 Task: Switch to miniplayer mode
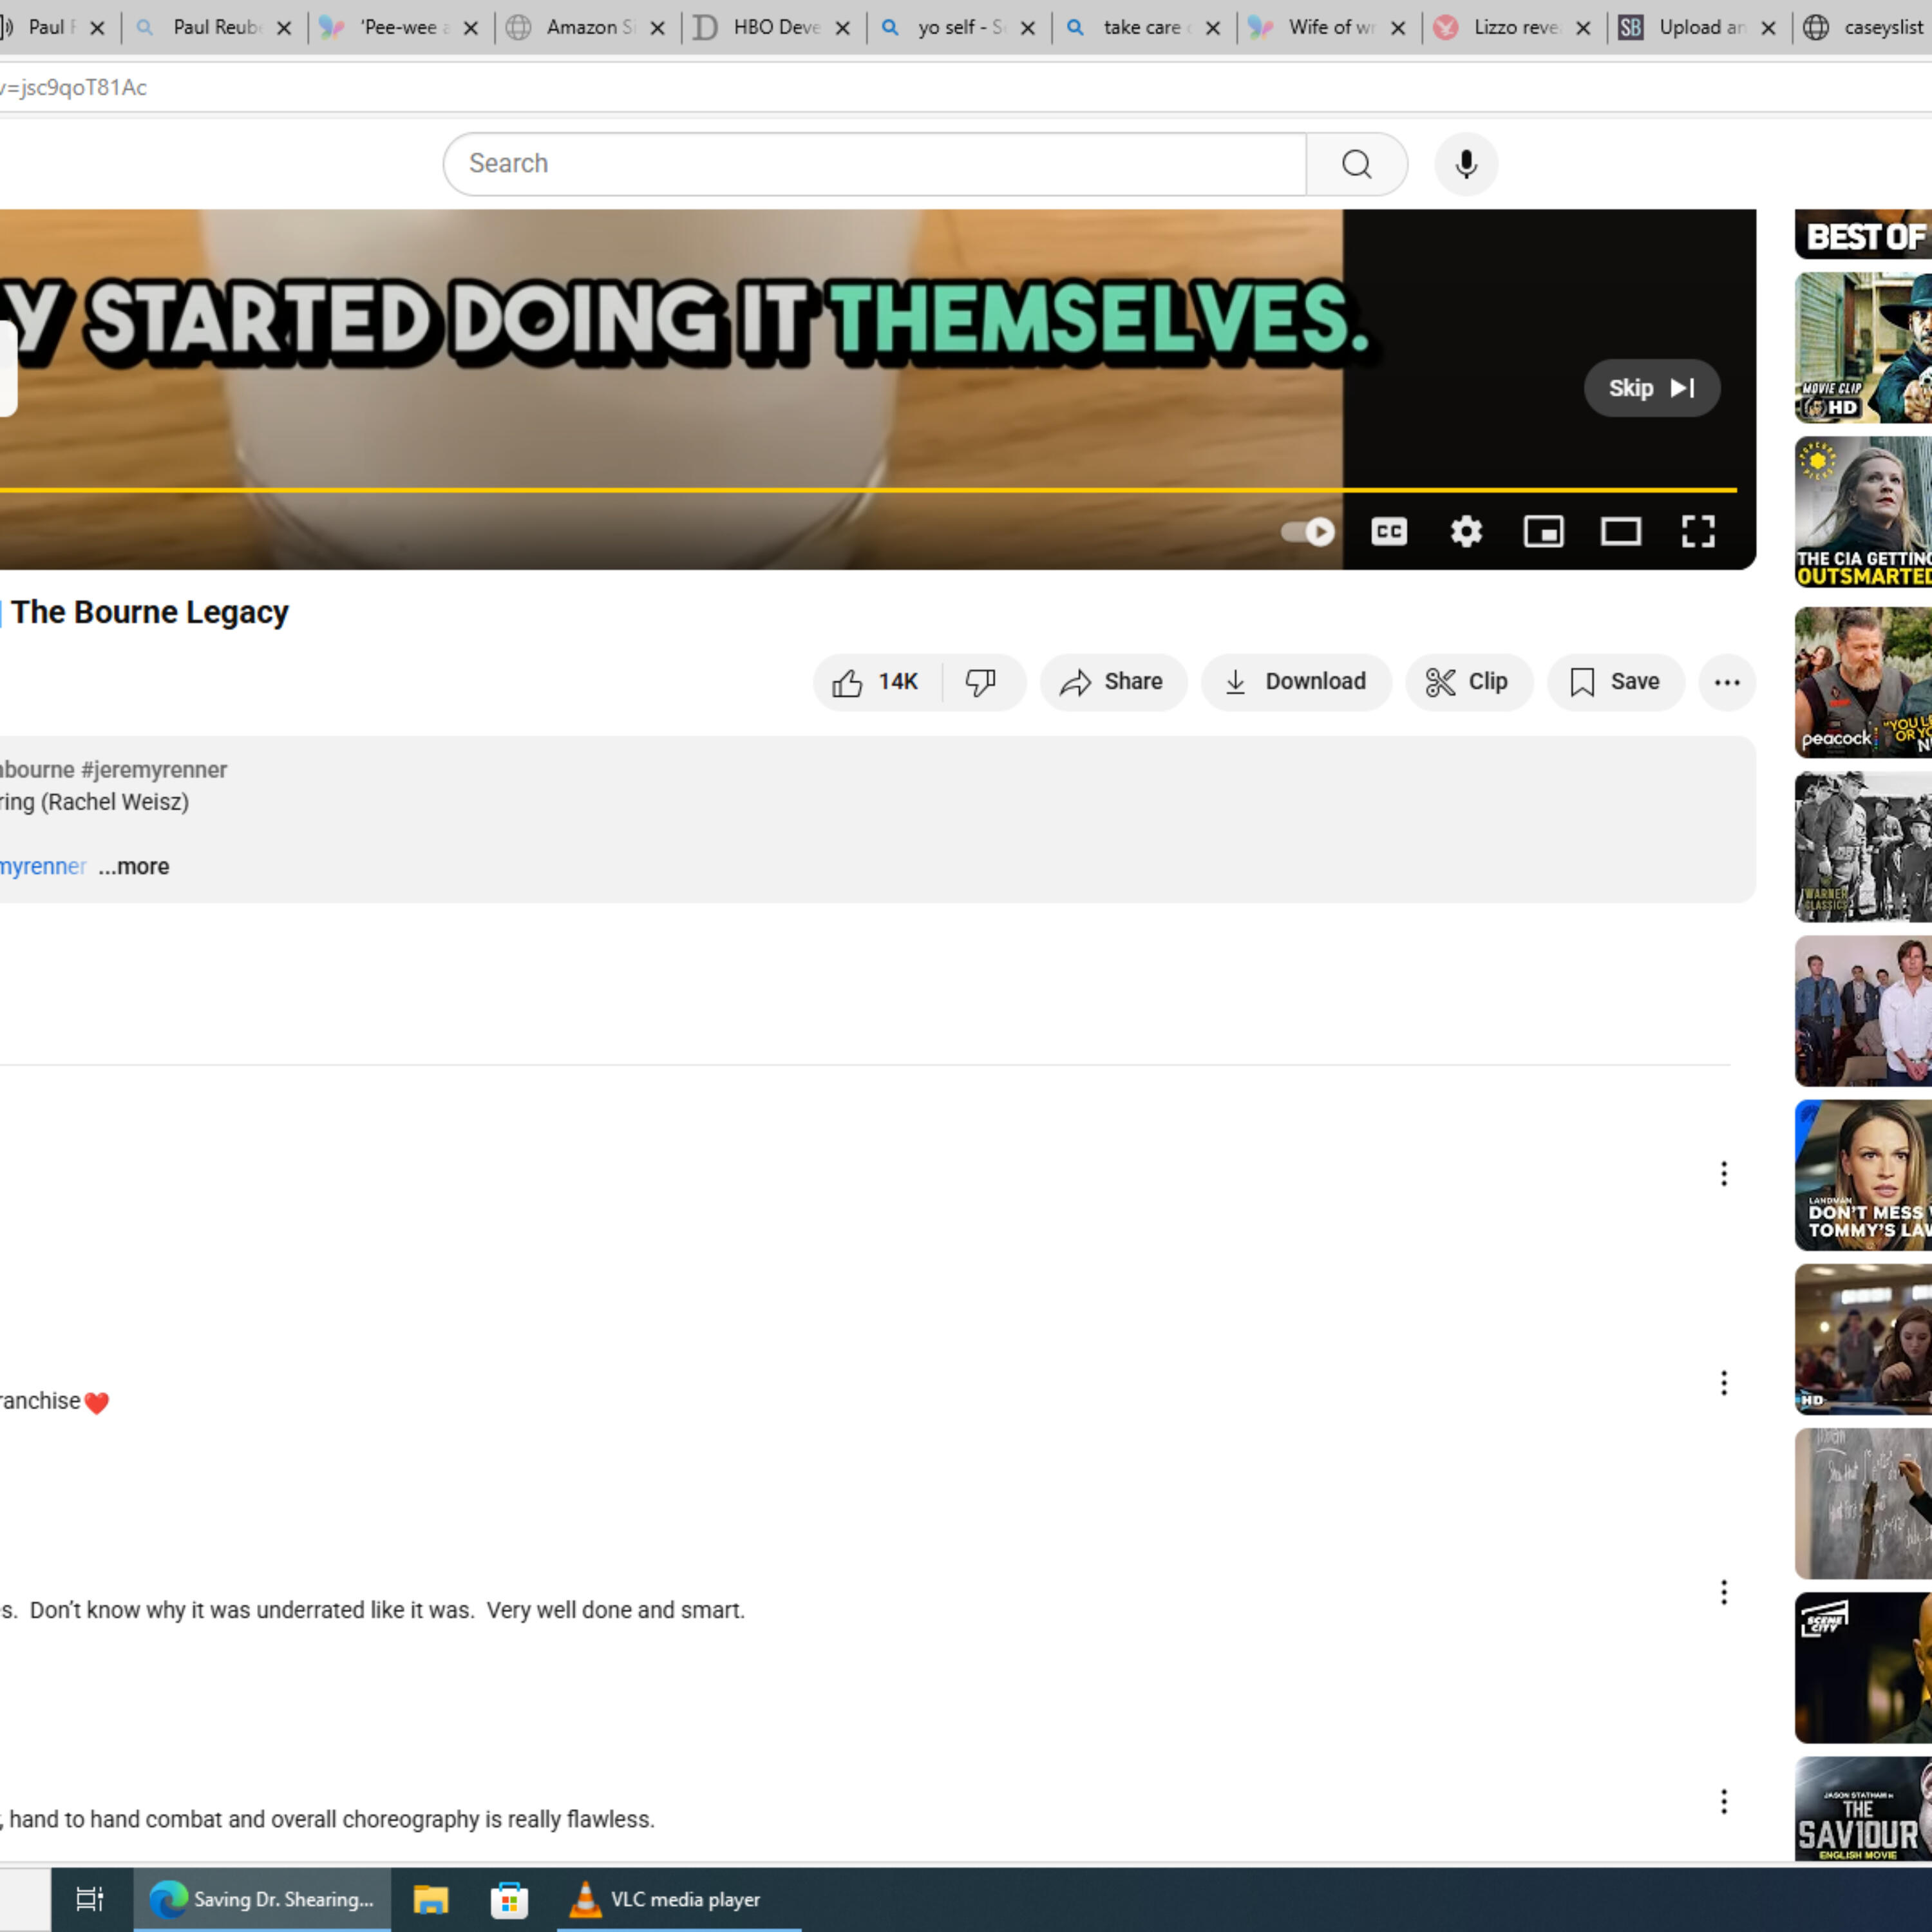[x=1543, y=531]
